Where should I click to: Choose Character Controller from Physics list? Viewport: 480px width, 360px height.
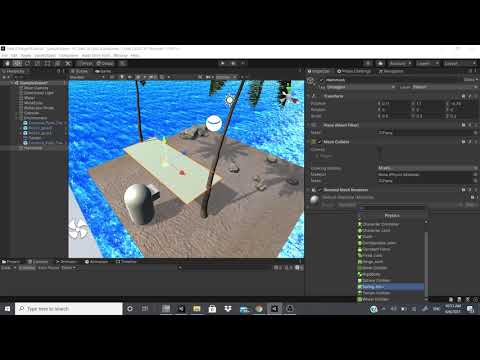pos(391,224)
